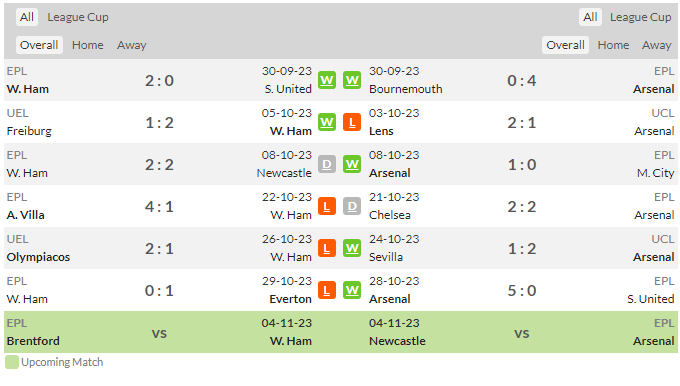Image resolution: width=680 pixels, height=386 pixels.
Task: Click the Upcoming Match green legend swatch
Action: 12,362
